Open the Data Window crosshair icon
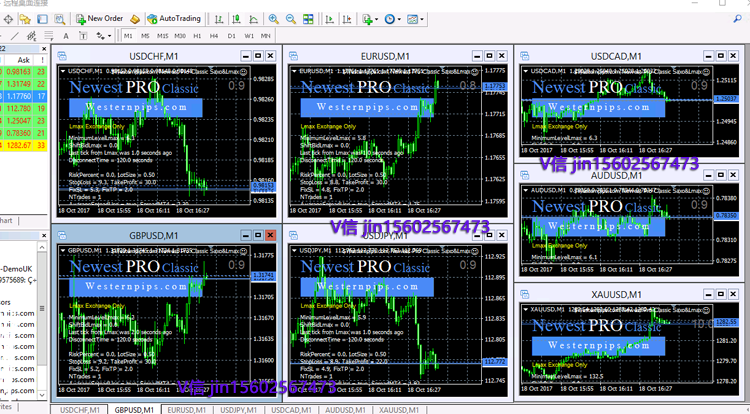The height and width of the screenshot is (414, 750). pos(8,19)
